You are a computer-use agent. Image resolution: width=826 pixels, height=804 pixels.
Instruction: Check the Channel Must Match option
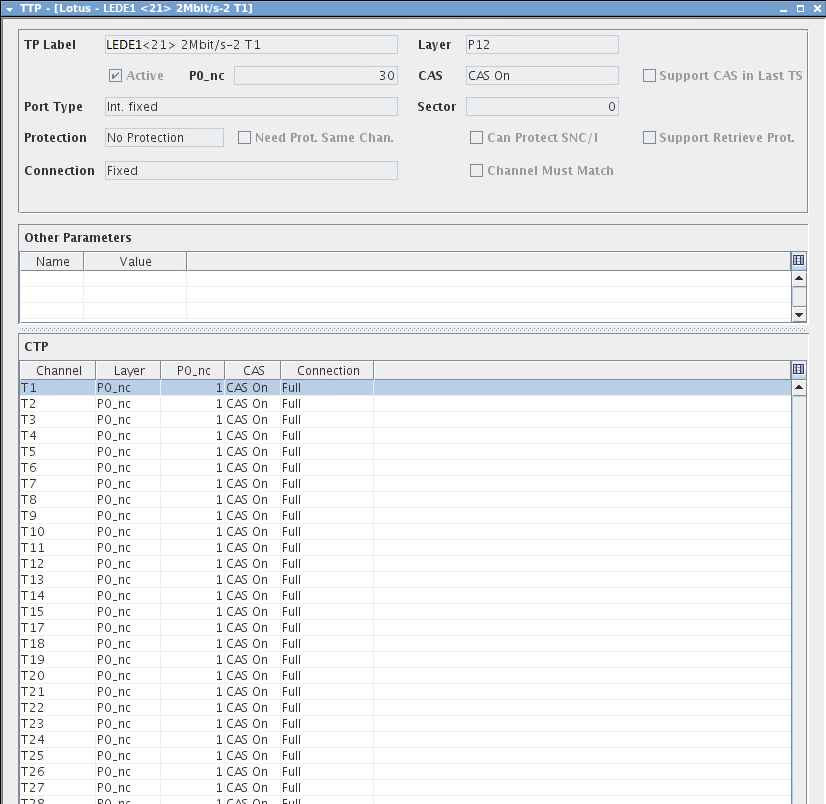tap(477, 171)
